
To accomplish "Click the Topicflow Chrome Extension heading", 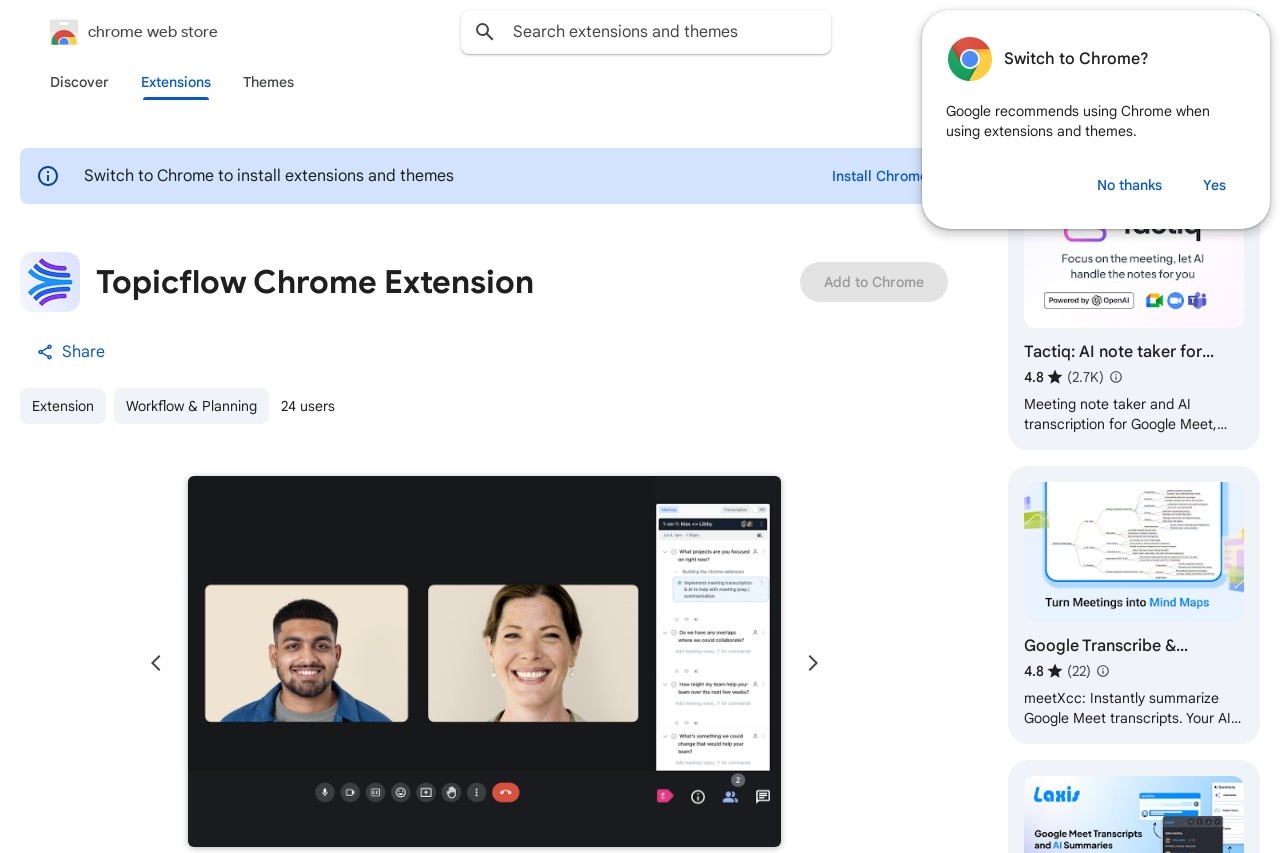I will 315,282.
